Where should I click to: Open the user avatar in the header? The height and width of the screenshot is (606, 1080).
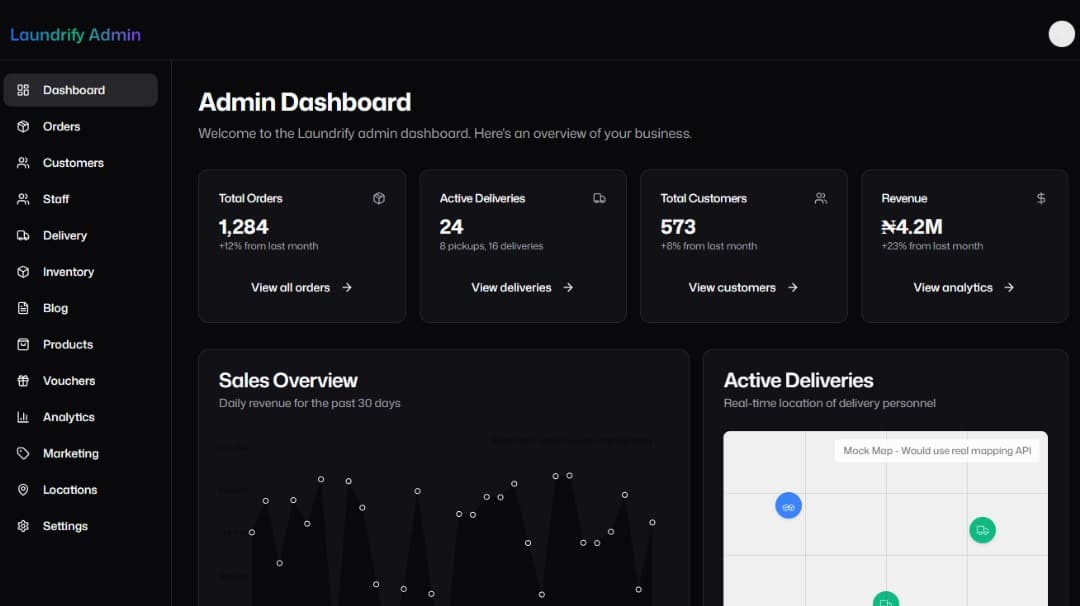click(1061, 34)
